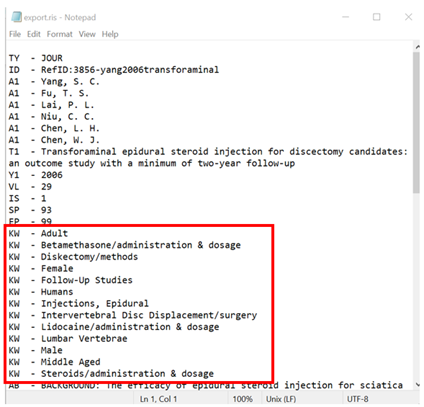Click keyword 'Diskectomy/methods'

73,256
